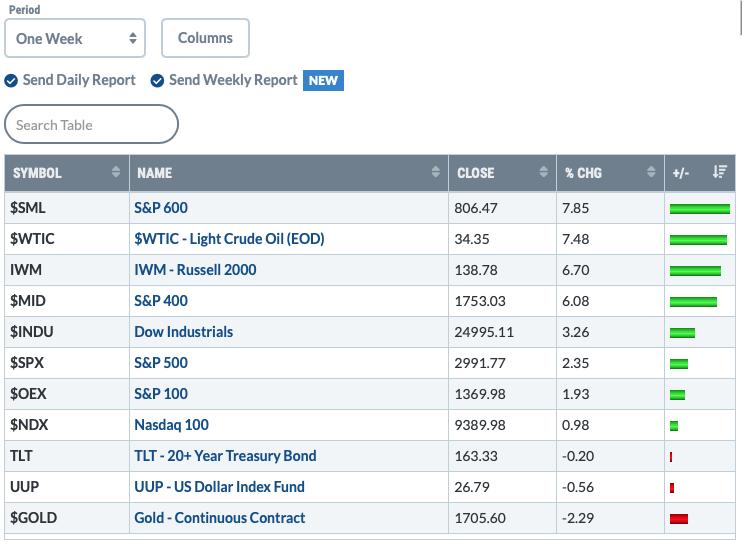Click the close value 138.78
Viewport: 742px width, 544px height.
[x=476, y=270]
